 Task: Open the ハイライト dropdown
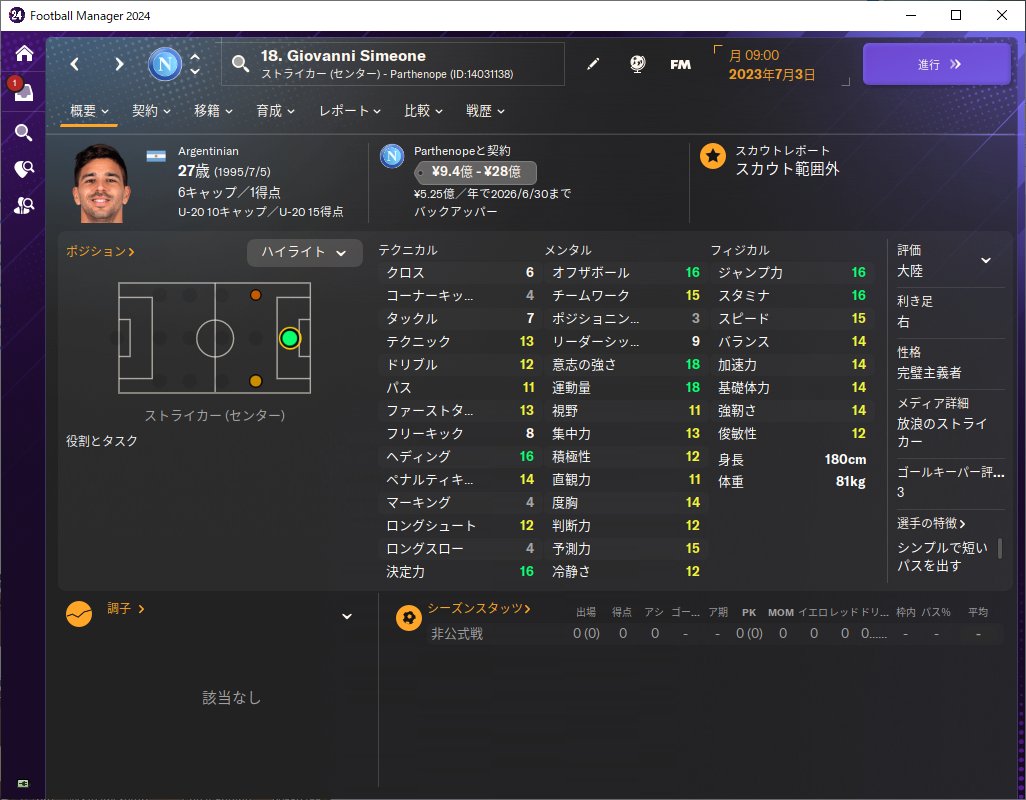[304, 252]
